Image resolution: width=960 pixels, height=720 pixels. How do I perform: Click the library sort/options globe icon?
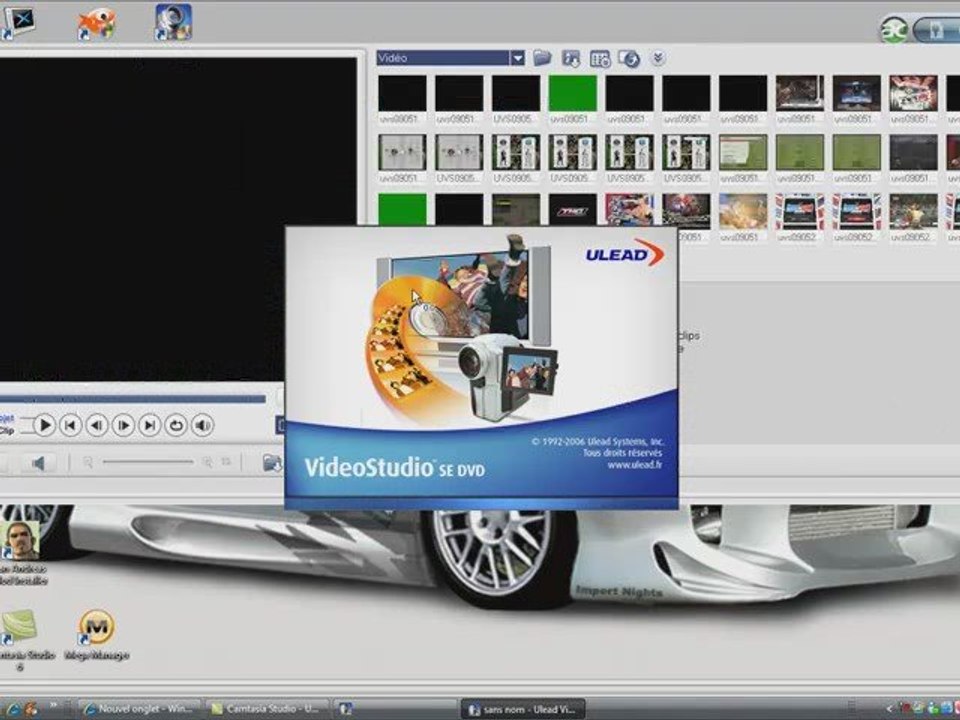click(629, 59)
